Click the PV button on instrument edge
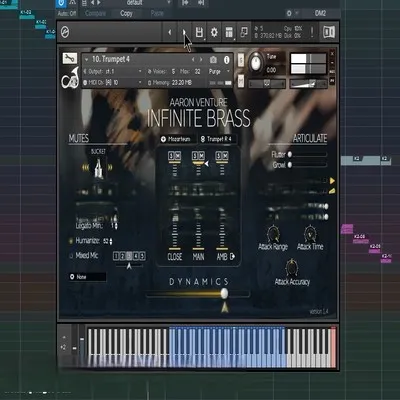The height and width of the screenshot is (400, 400). tap(332, 81)
